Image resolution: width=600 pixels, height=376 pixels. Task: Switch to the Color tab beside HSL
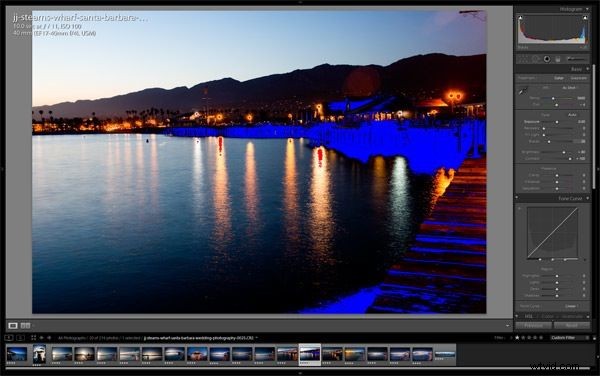(x=547, y=316)
